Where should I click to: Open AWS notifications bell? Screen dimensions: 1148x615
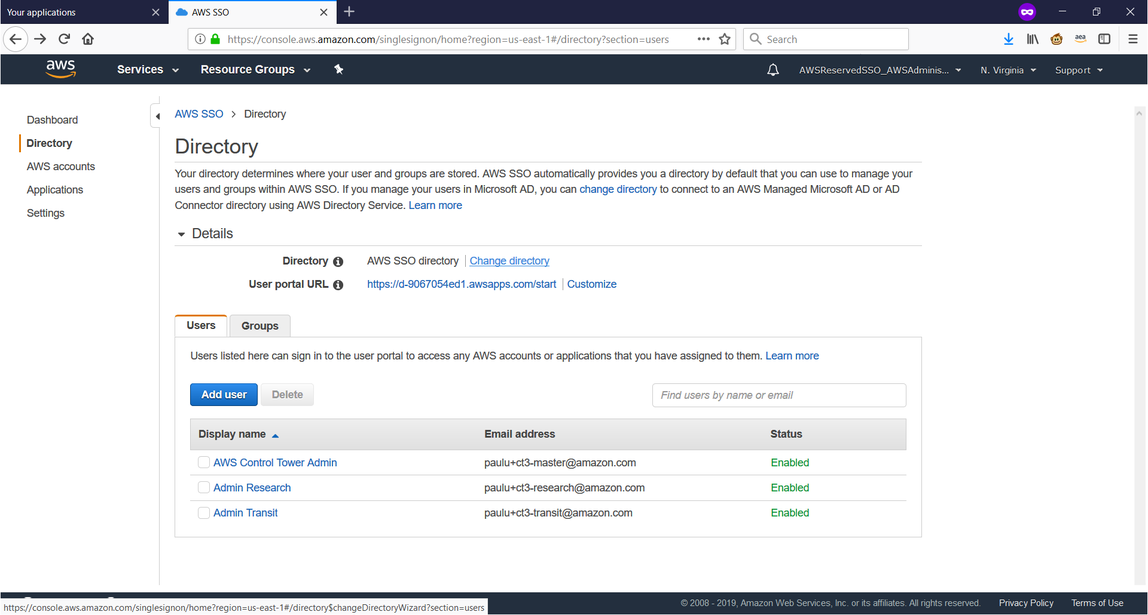(x=772, y=70)
